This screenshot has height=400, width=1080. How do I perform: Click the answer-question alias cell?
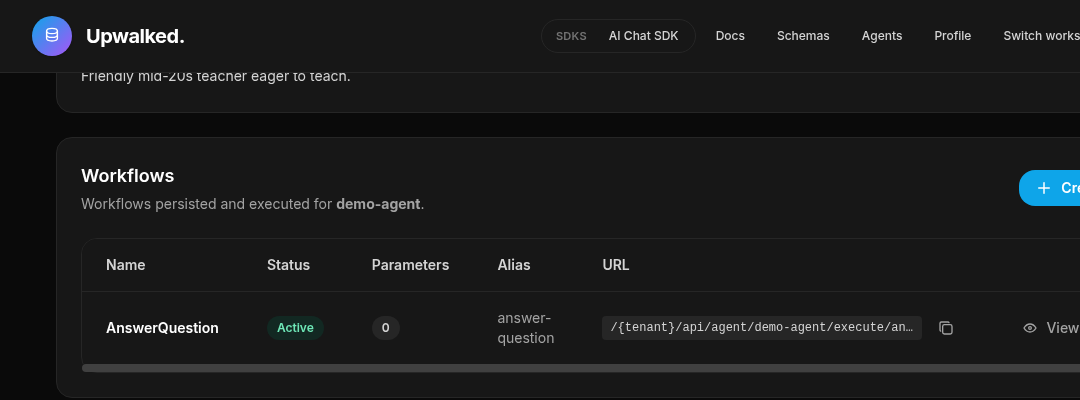click(x=526, y=328)
